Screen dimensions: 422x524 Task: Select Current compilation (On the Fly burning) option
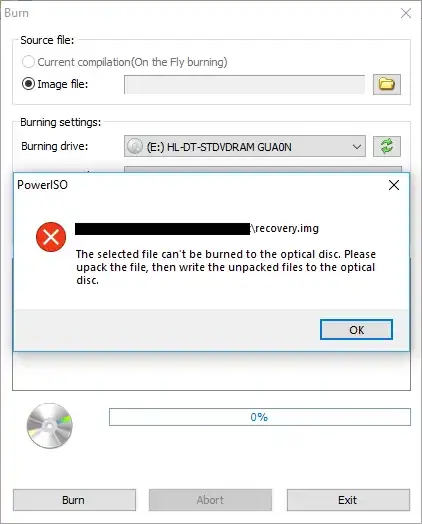(28, 62)
